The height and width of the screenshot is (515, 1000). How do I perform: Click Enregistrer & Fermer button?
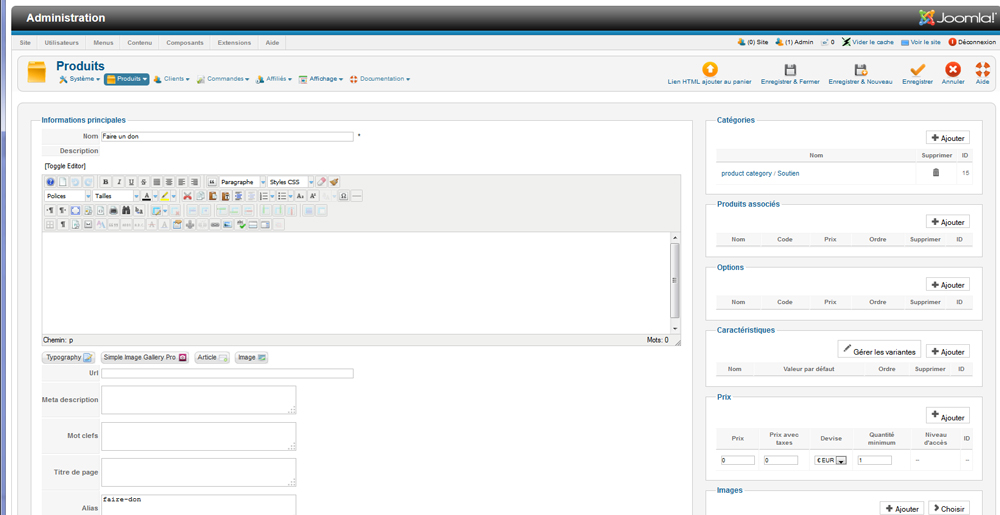tap(790, 74)
